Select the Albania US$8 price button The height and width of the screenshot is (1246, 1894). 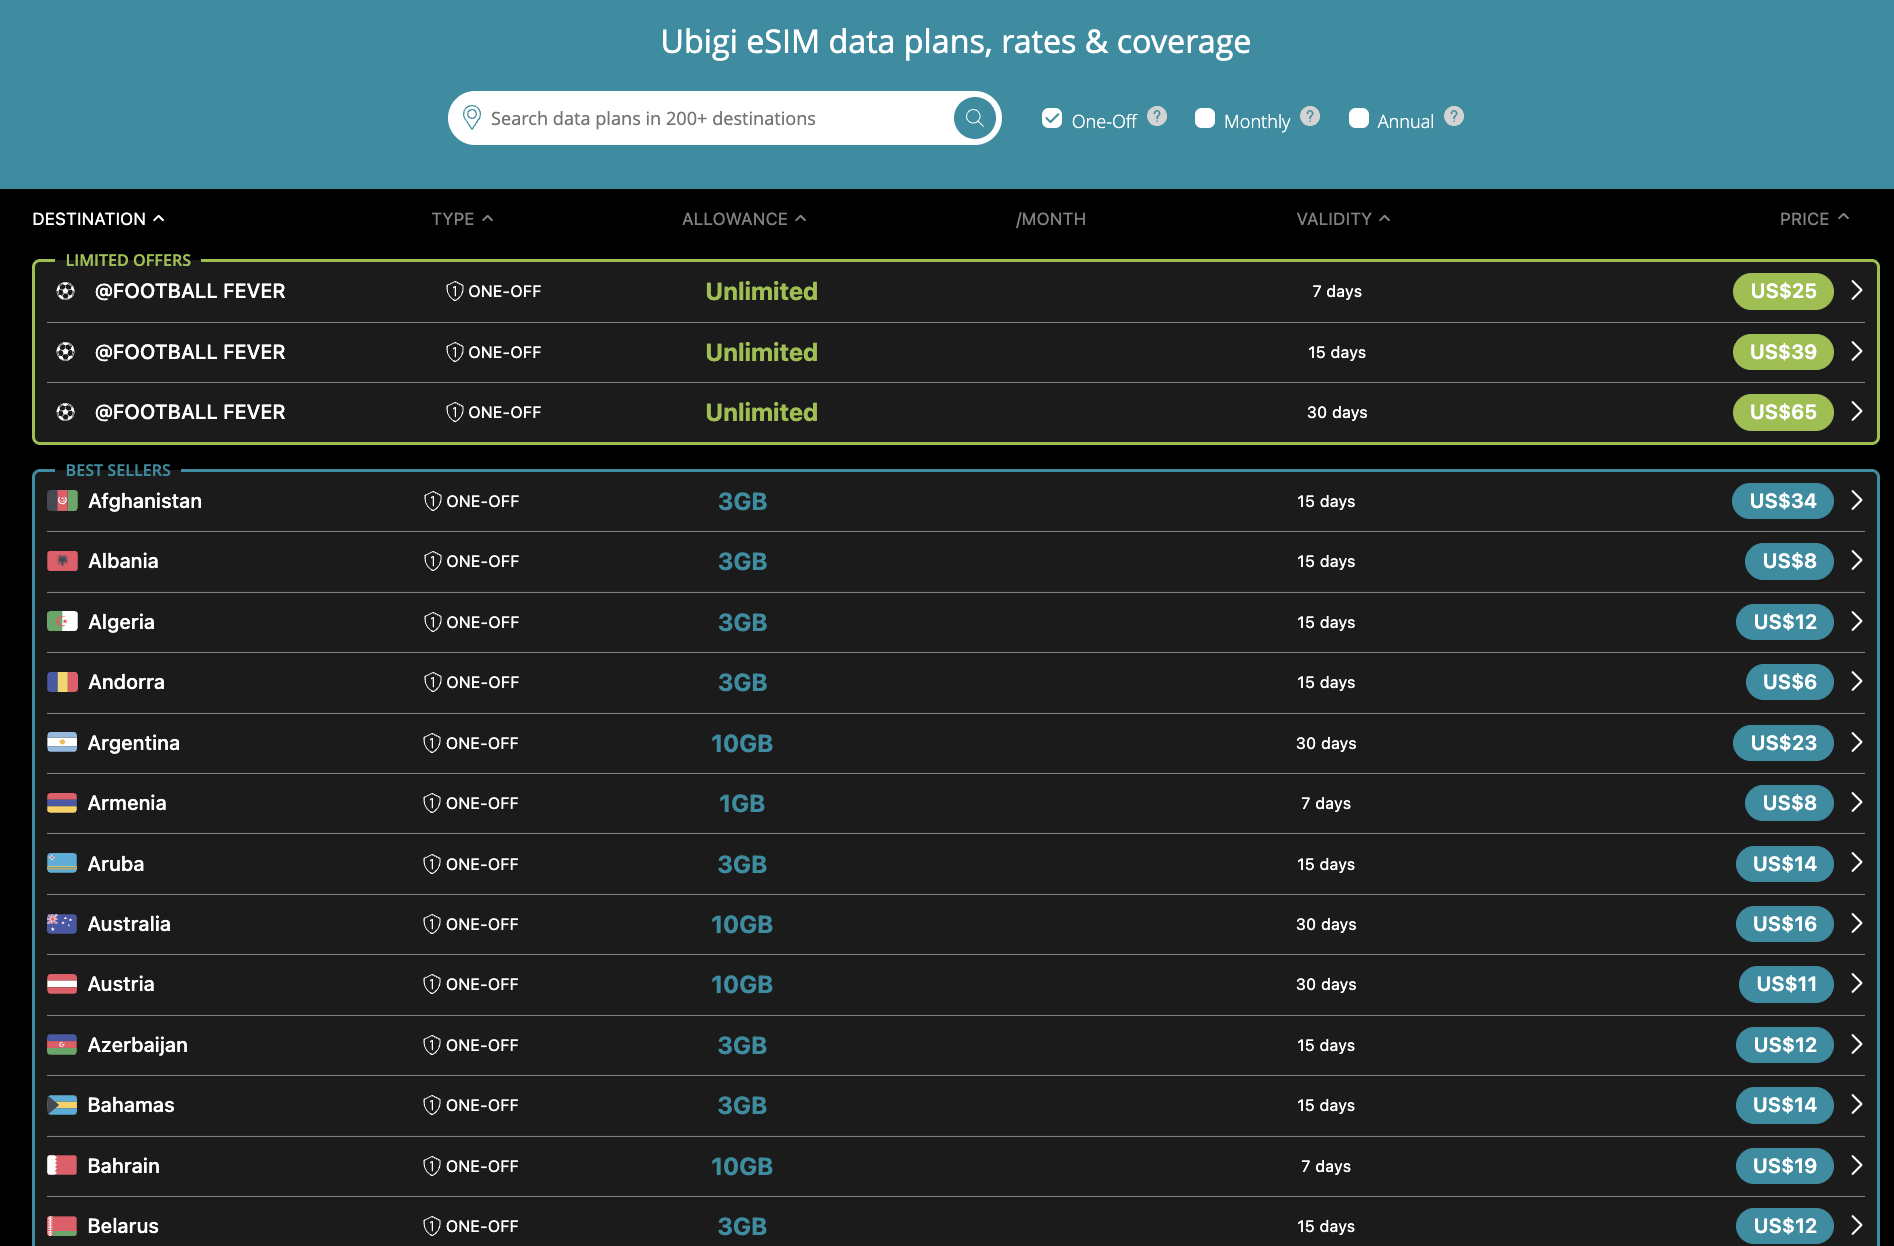(x=1789, y=561)
